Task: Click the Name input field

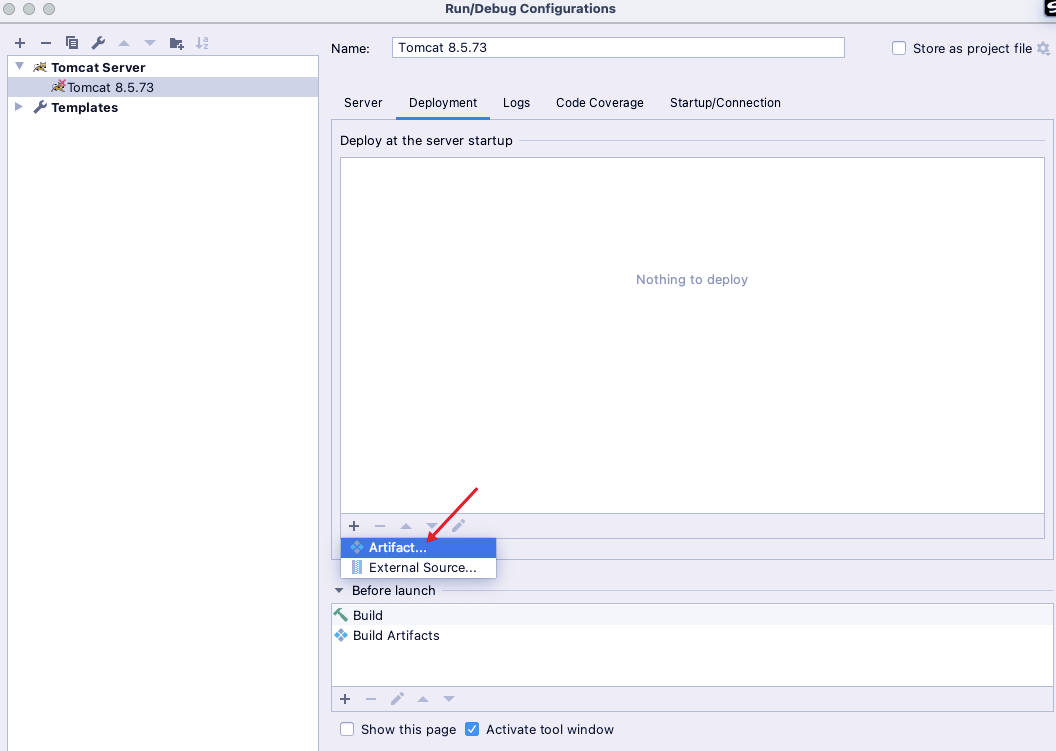Action: pos(618,48)
